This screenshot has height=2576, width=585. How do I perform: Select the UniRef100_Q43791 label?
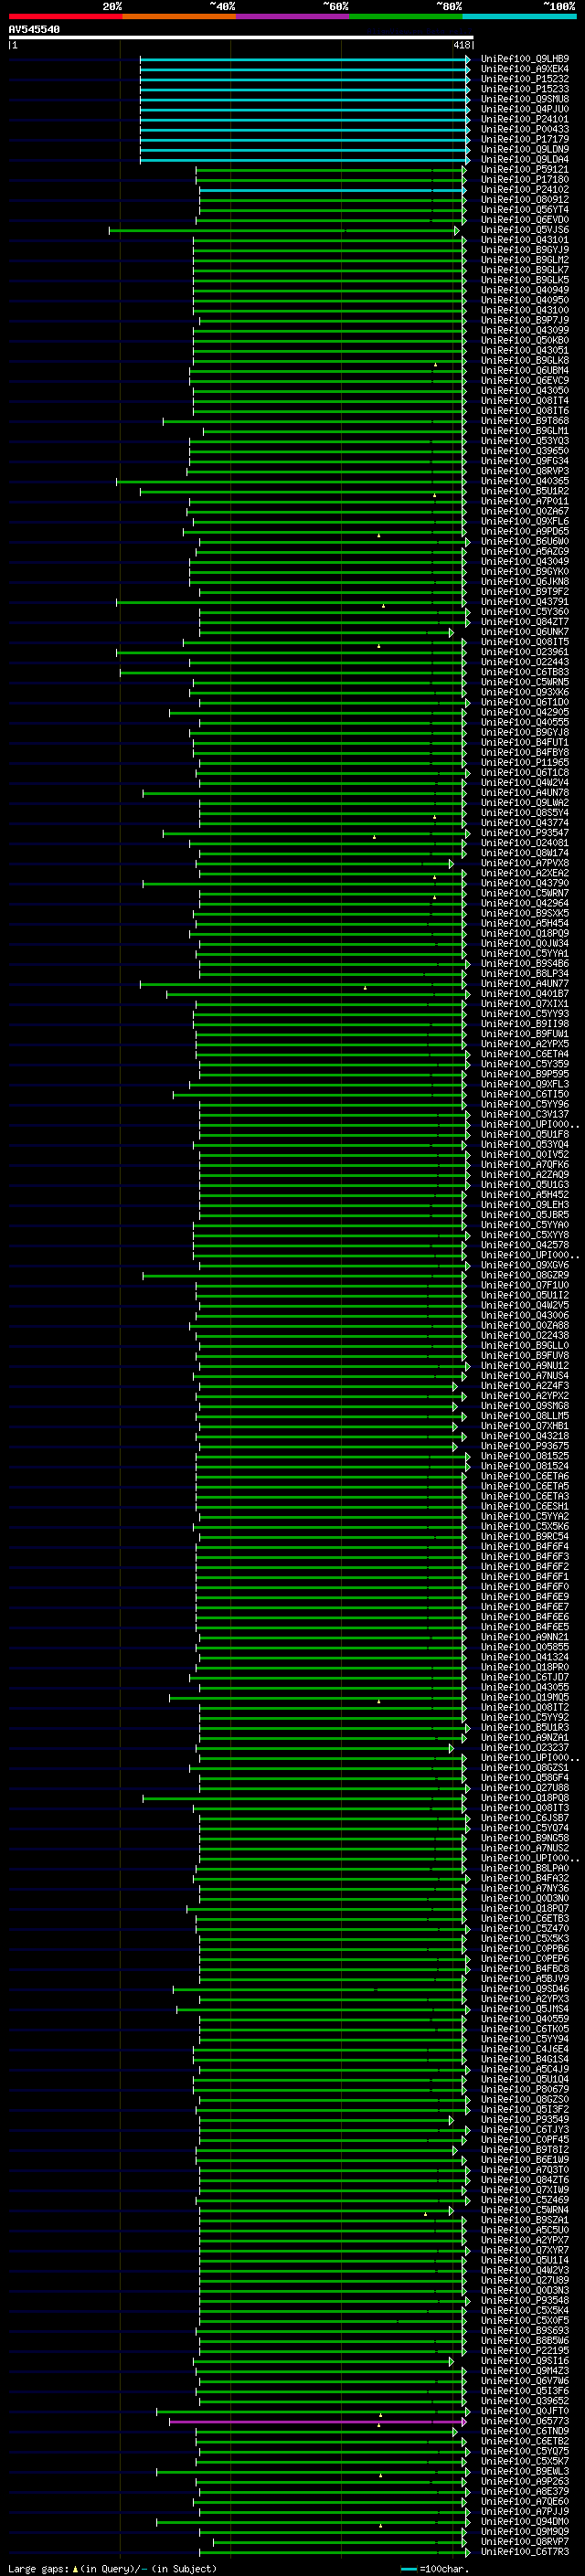(525, 602)
